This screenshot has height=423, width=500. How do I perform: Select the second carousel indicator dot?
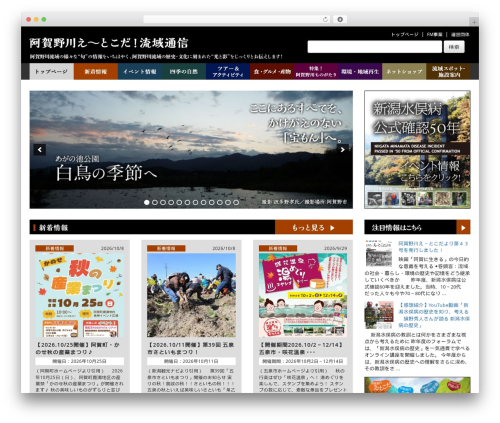(x=155, y=202)
